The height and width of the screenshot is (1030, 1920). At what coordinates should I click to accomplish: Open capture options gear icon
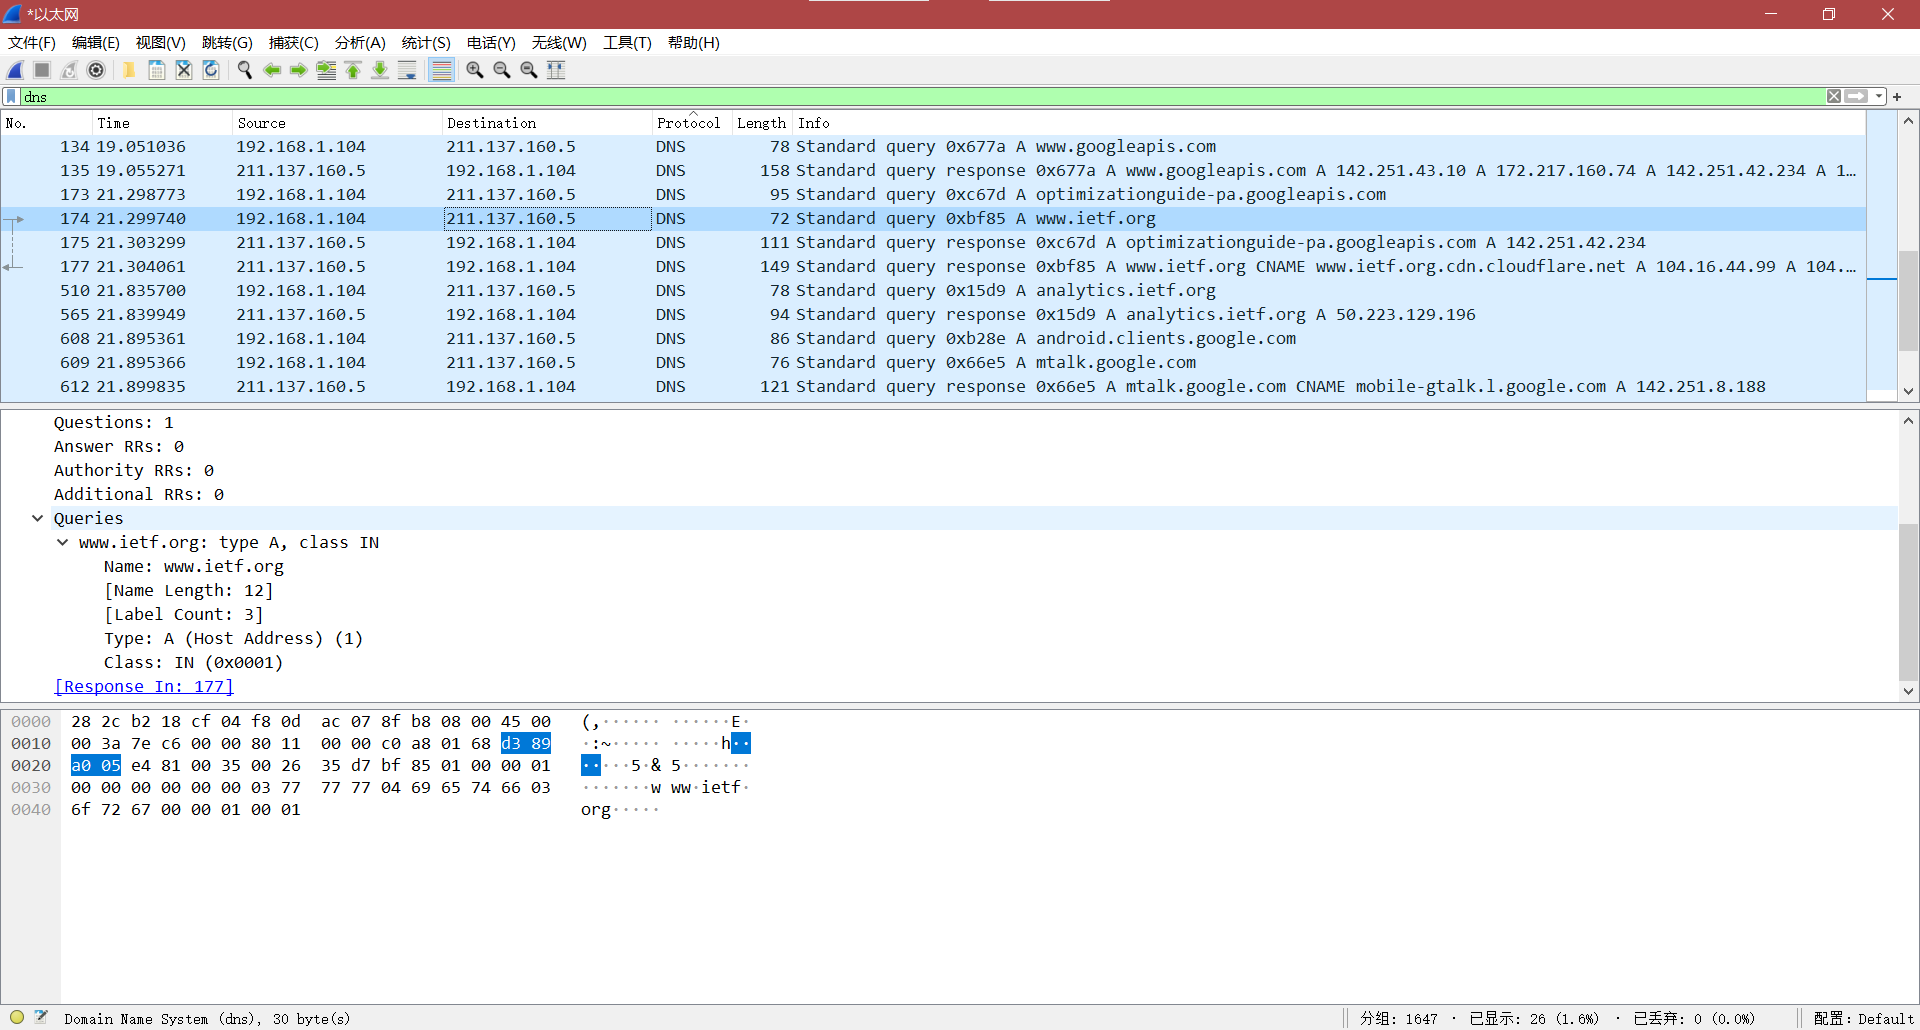click(96, 70)
